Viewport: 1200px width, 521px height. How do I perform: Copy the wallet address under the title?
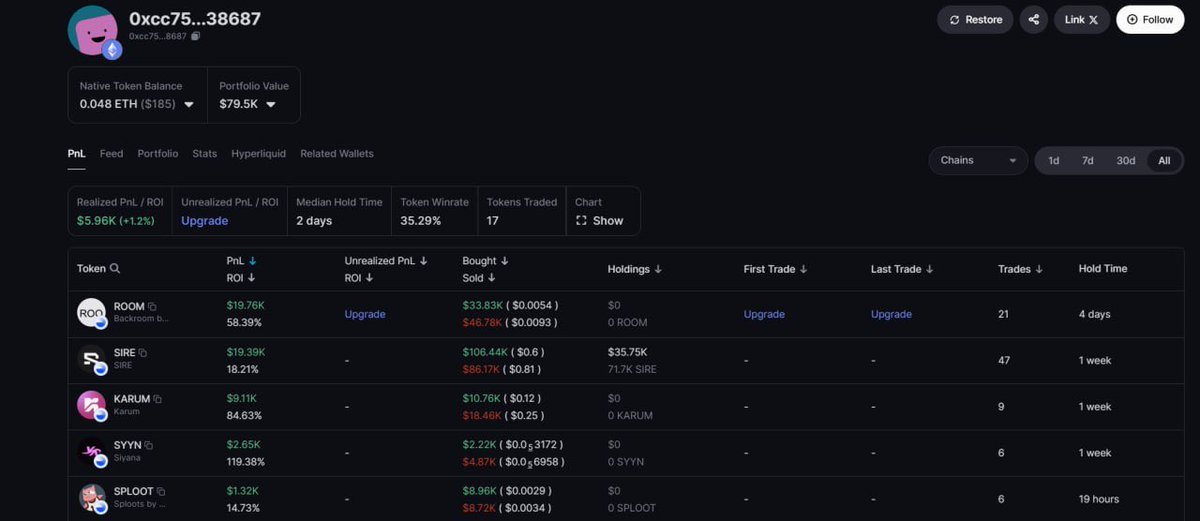[x=196, y=36]
